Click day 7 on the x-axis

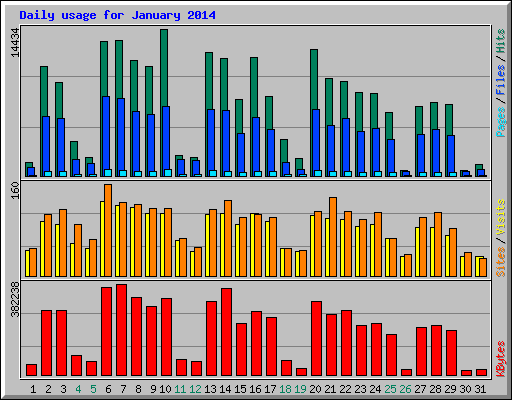123,389
